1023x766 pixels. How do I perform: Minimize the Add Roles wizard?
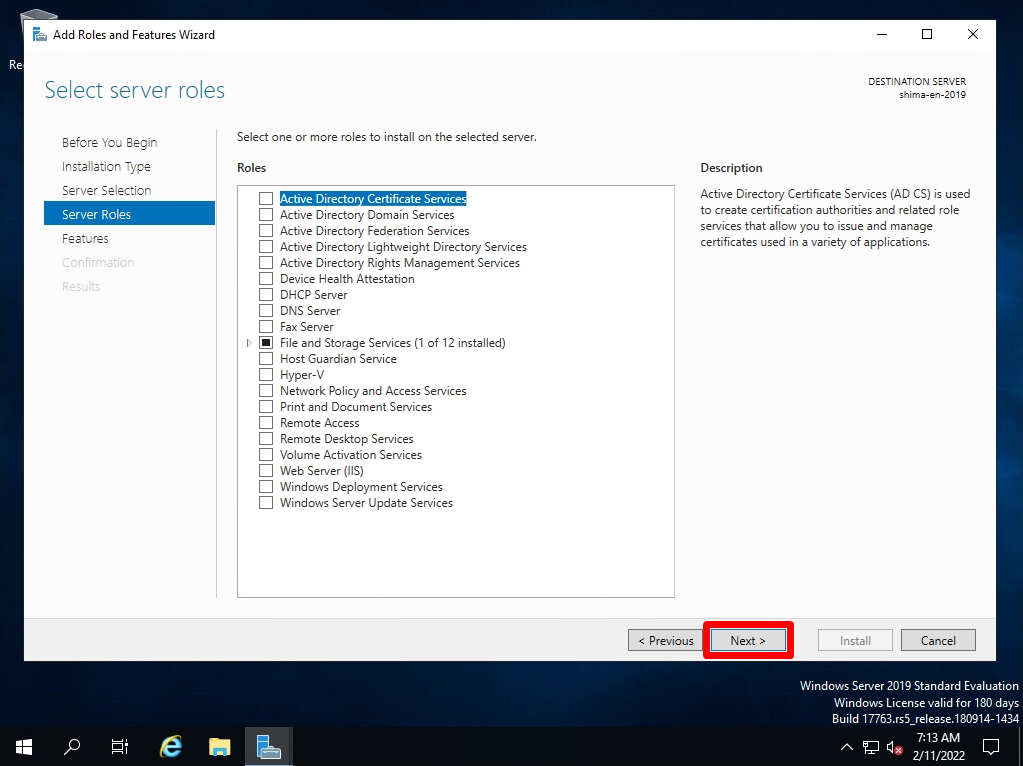(881, 34)
